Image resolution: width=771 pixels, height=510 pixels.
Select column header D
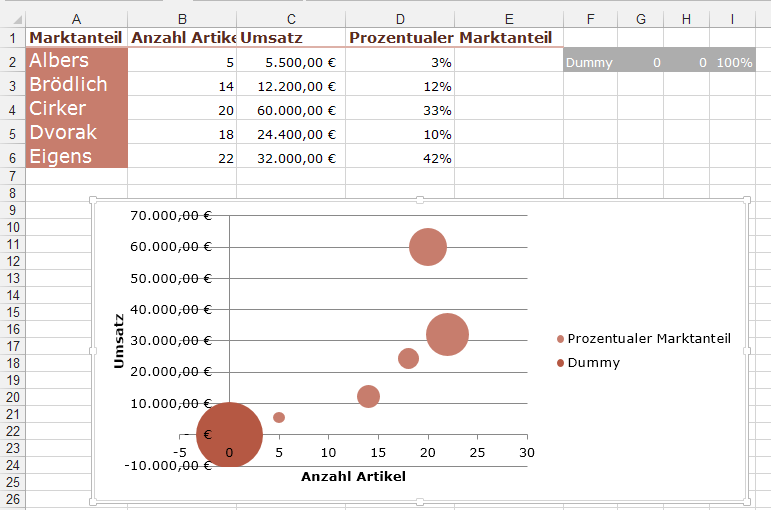tap(400, 19)
